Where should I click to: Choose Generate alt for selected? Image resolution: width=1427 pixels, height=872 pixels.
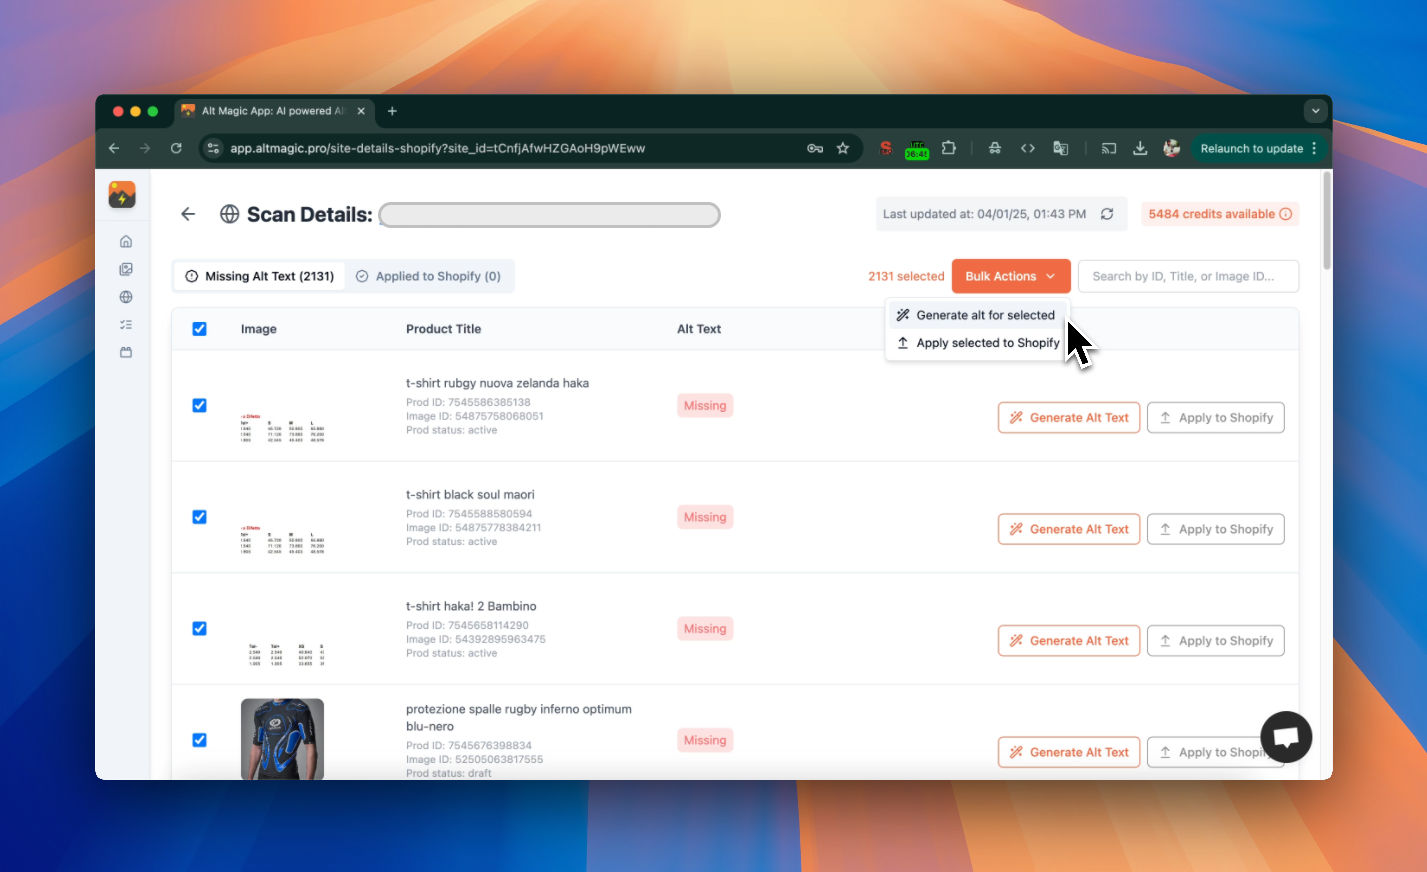click(976, 315)
